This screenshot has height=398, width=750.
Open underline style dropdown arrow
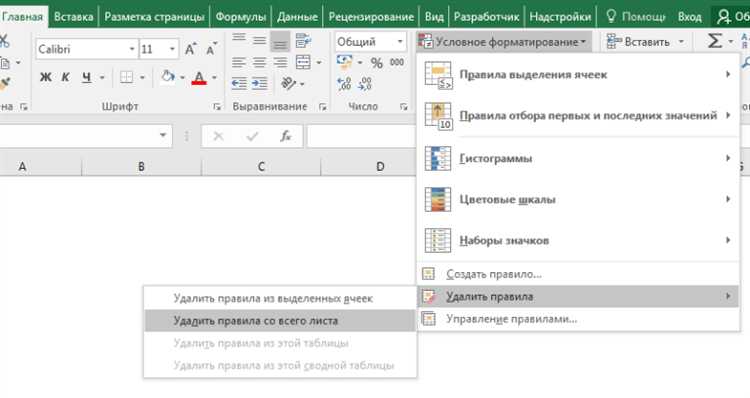coord(102,77)
